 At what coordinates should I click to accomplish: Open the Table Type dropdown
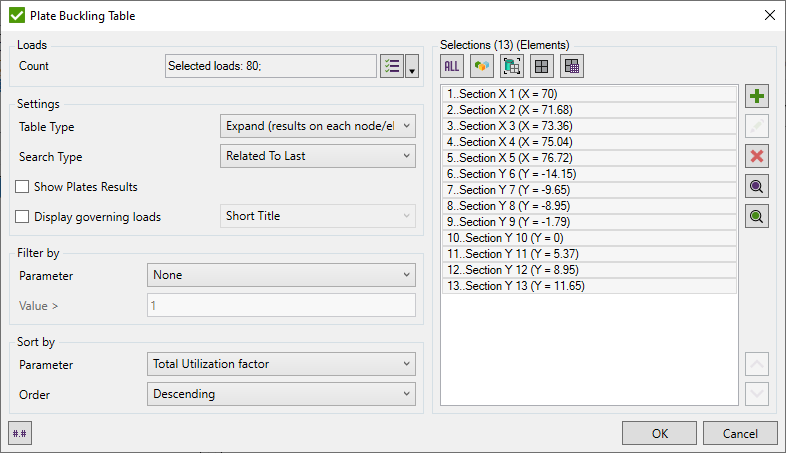[x=317, y=127]
